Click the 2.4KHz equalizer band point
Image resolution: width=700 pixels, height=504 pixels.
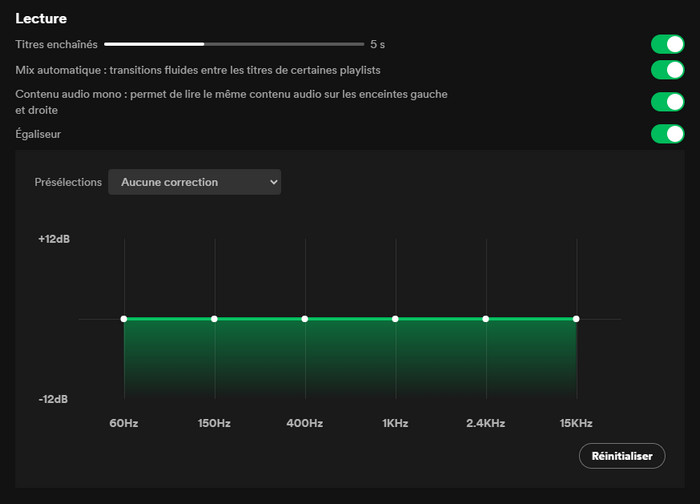click(486, 319)
